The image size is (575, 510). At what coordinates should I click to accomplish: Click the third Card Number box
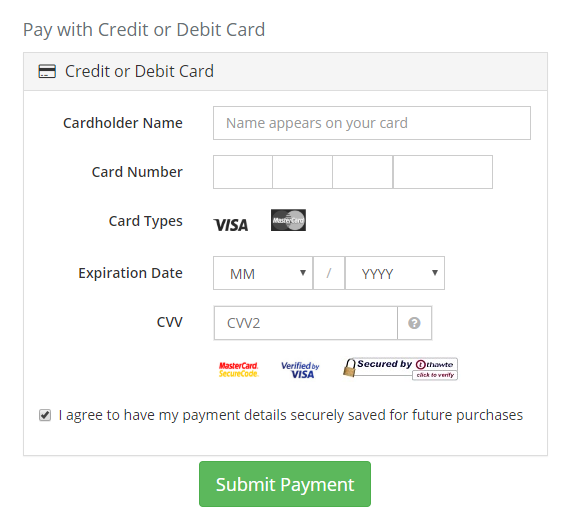[x=363, y=172]
